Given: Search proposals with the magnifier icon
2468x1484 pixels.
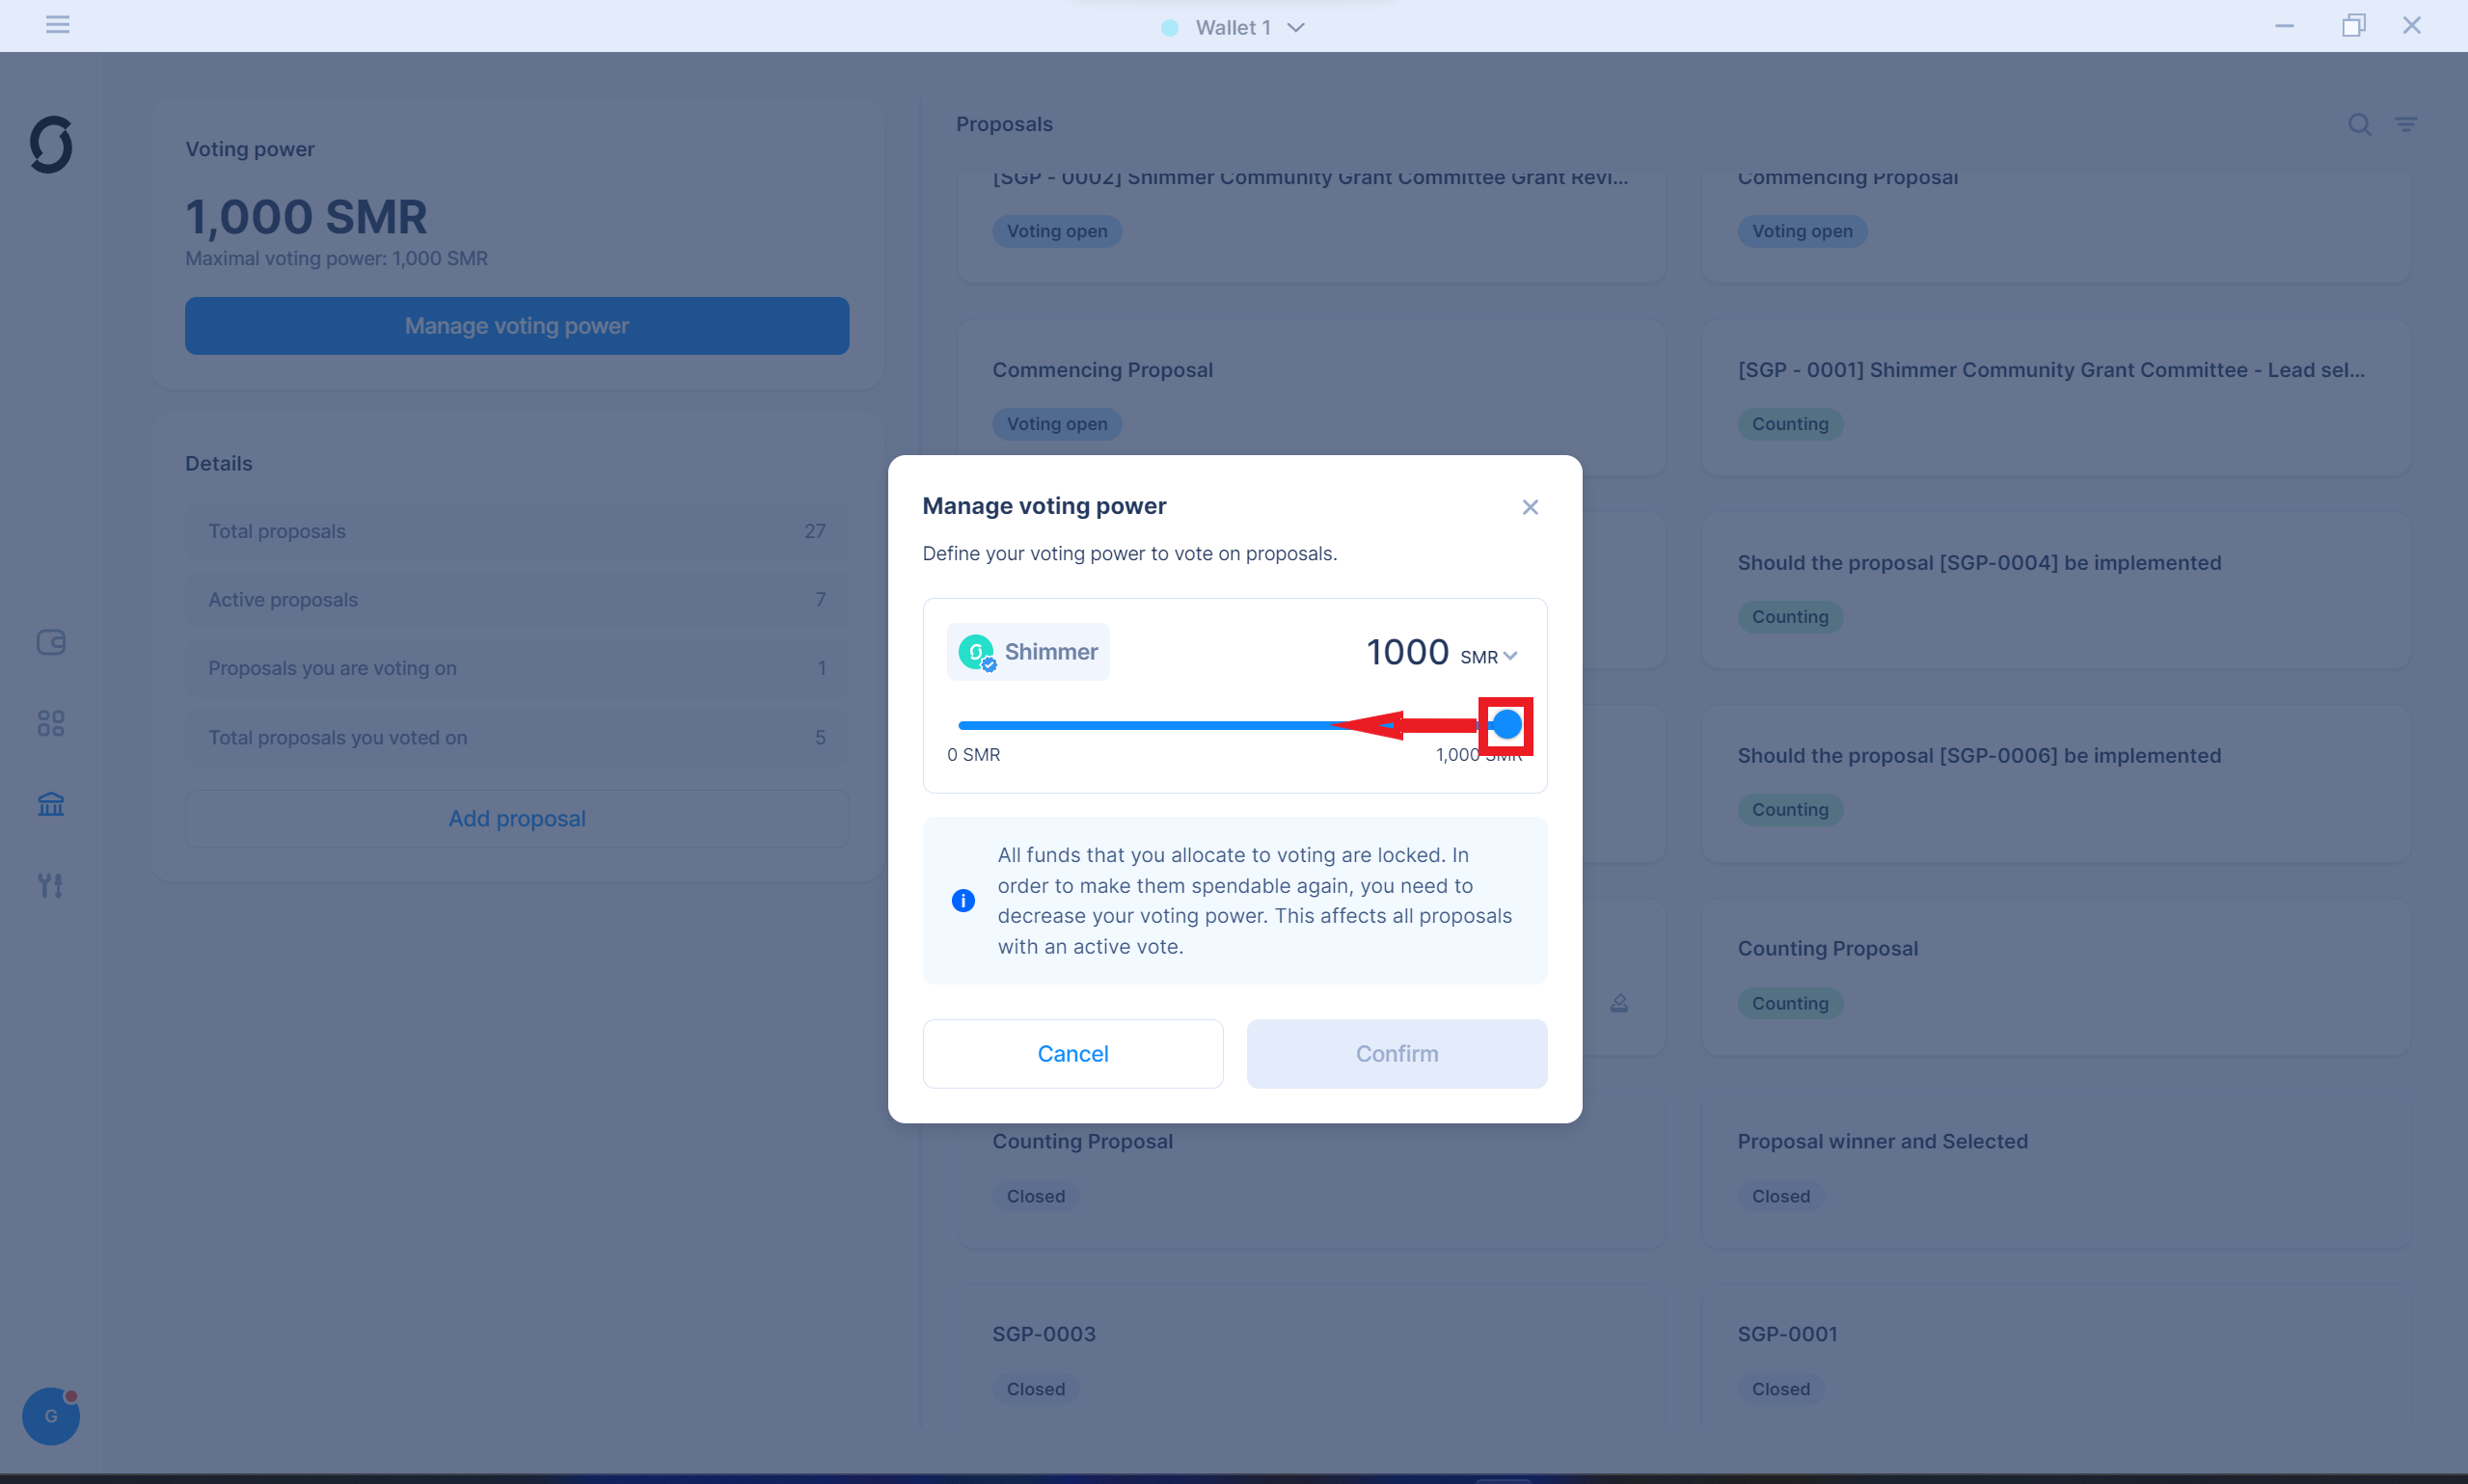Looking at the screenshot, I should (2359, 125).
